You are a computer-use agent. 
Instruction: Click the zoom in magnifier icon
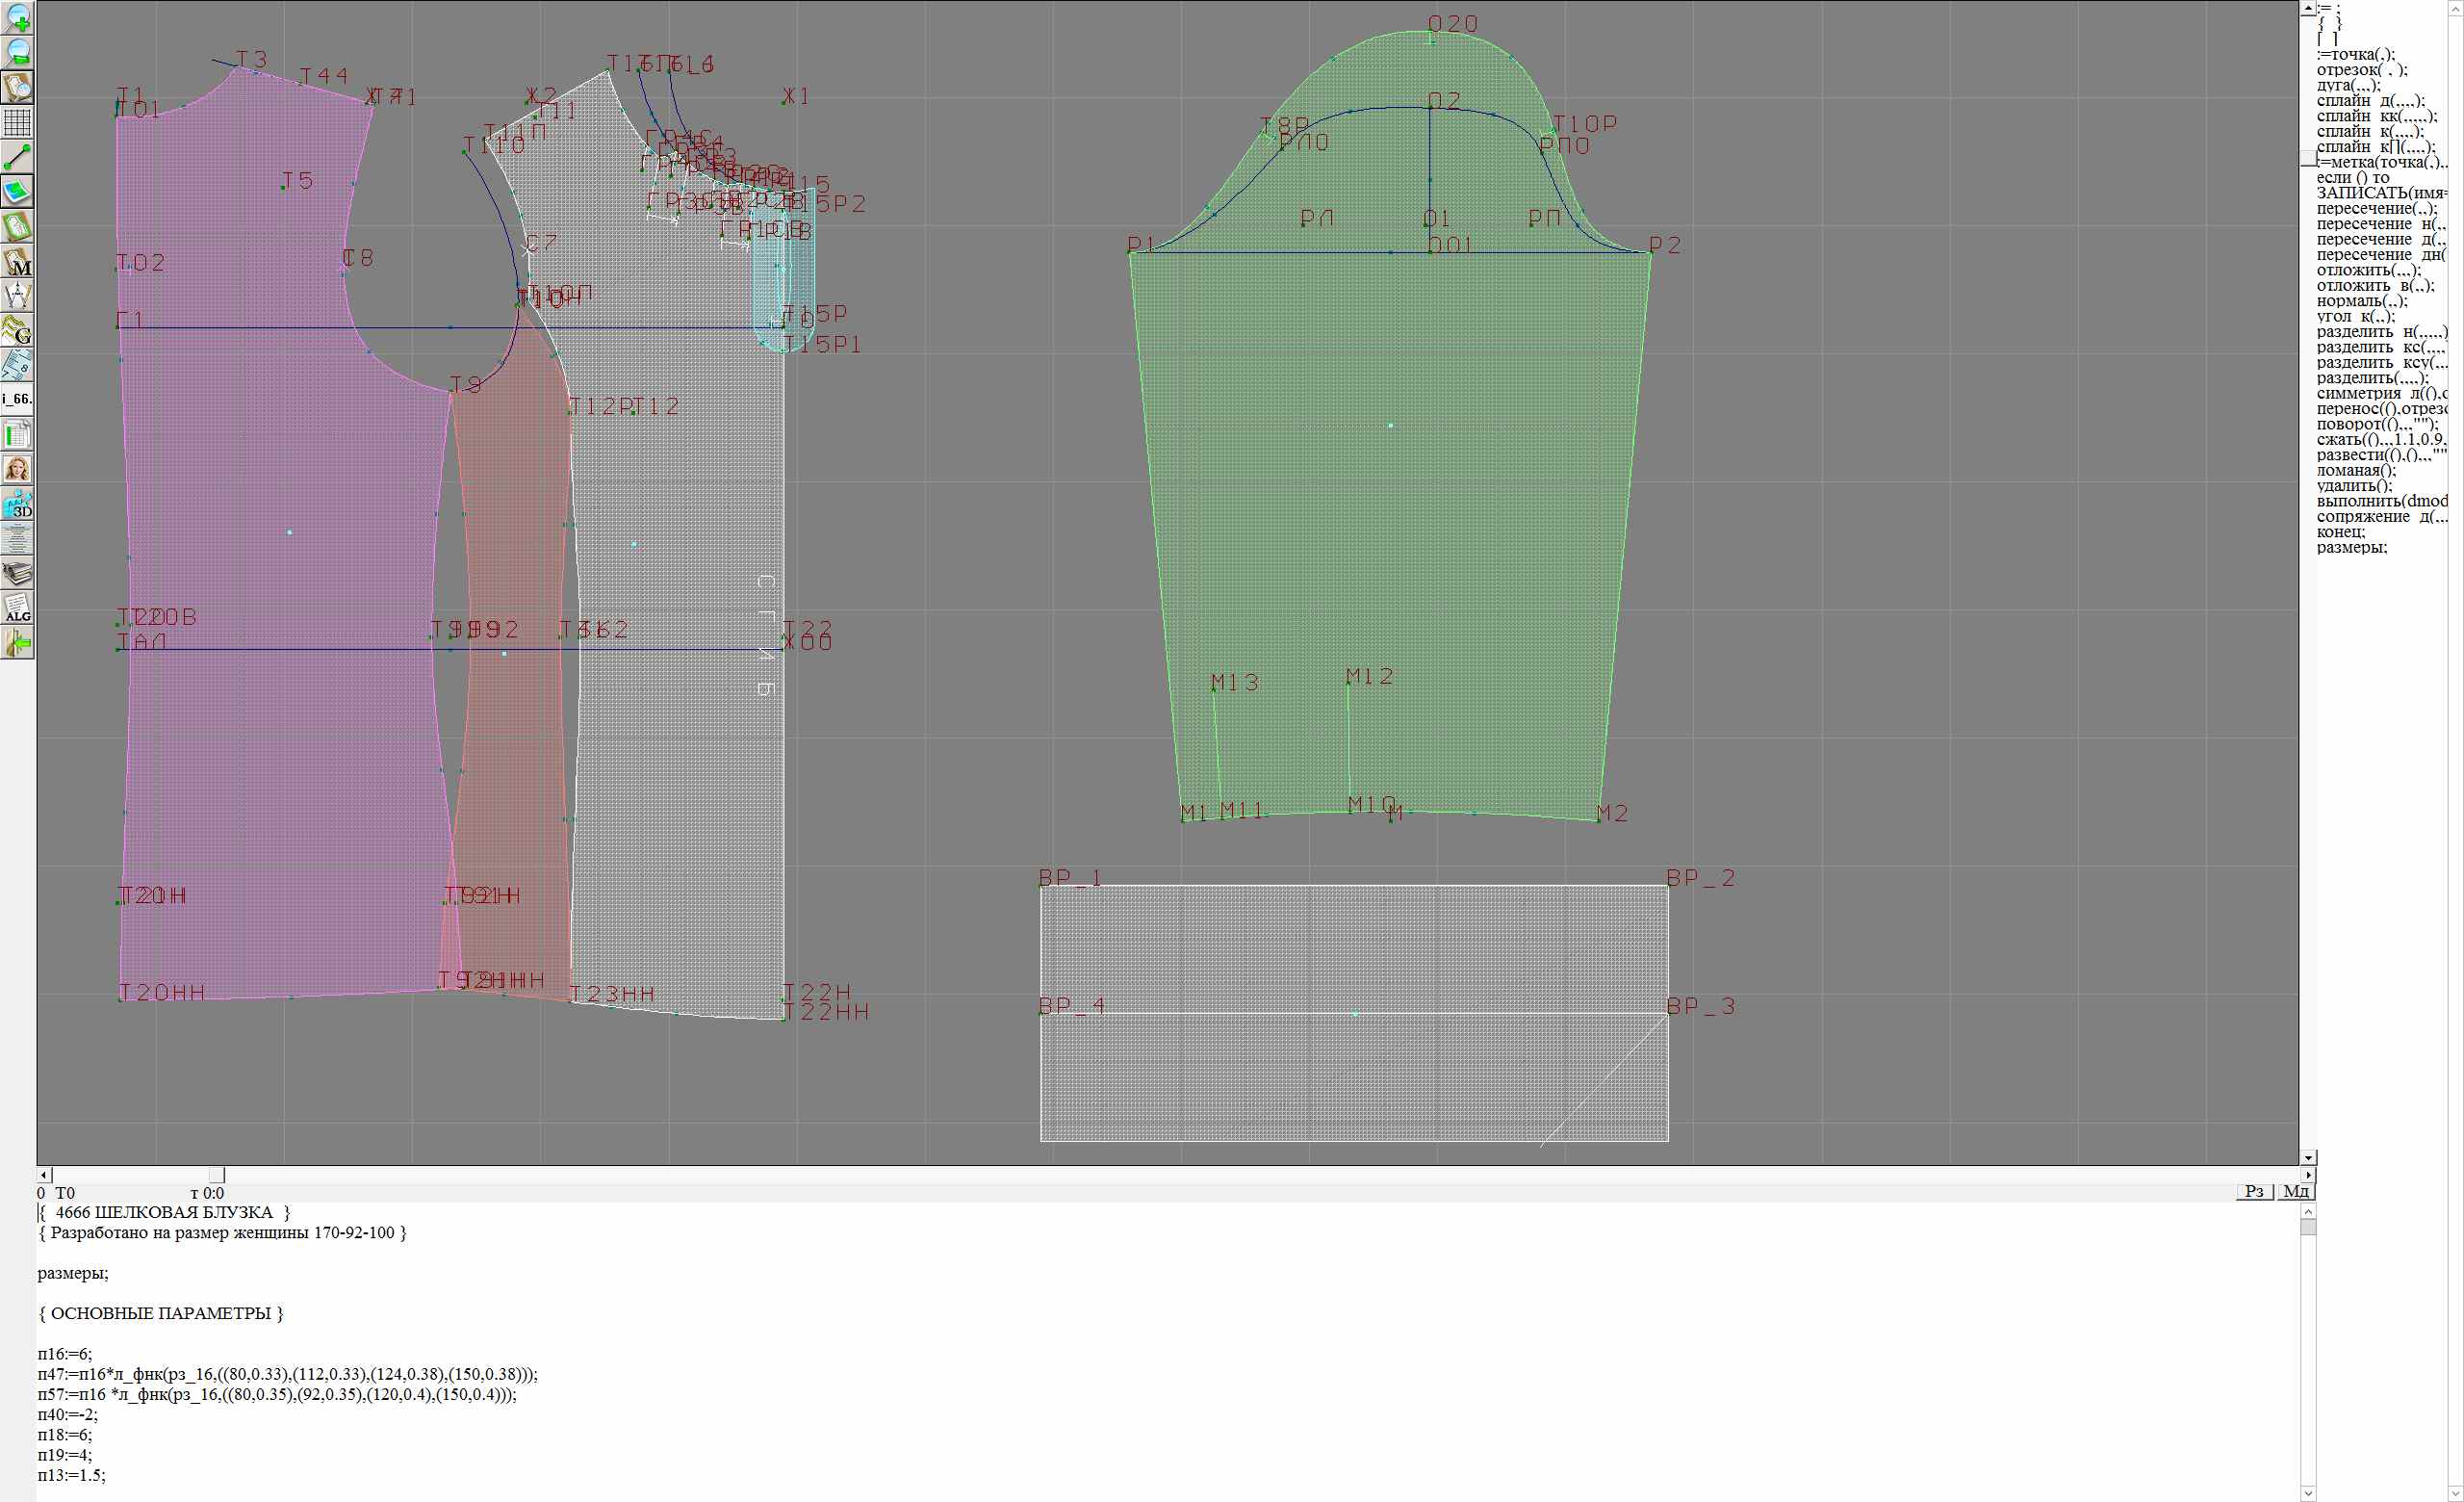pos(18,18)
